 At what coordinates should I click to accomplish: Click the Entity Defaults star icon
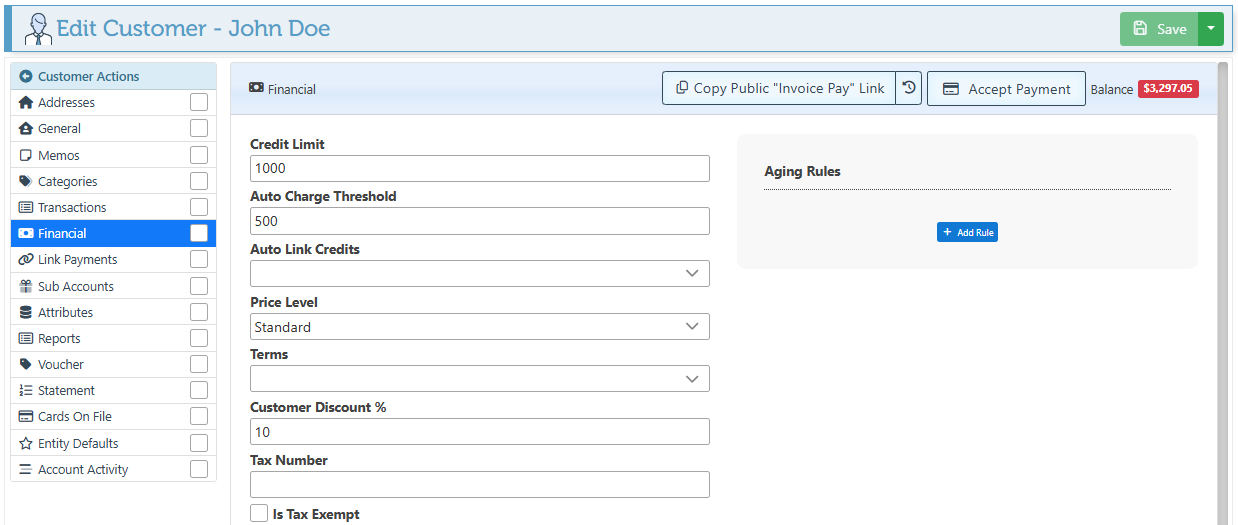point(26,443)
